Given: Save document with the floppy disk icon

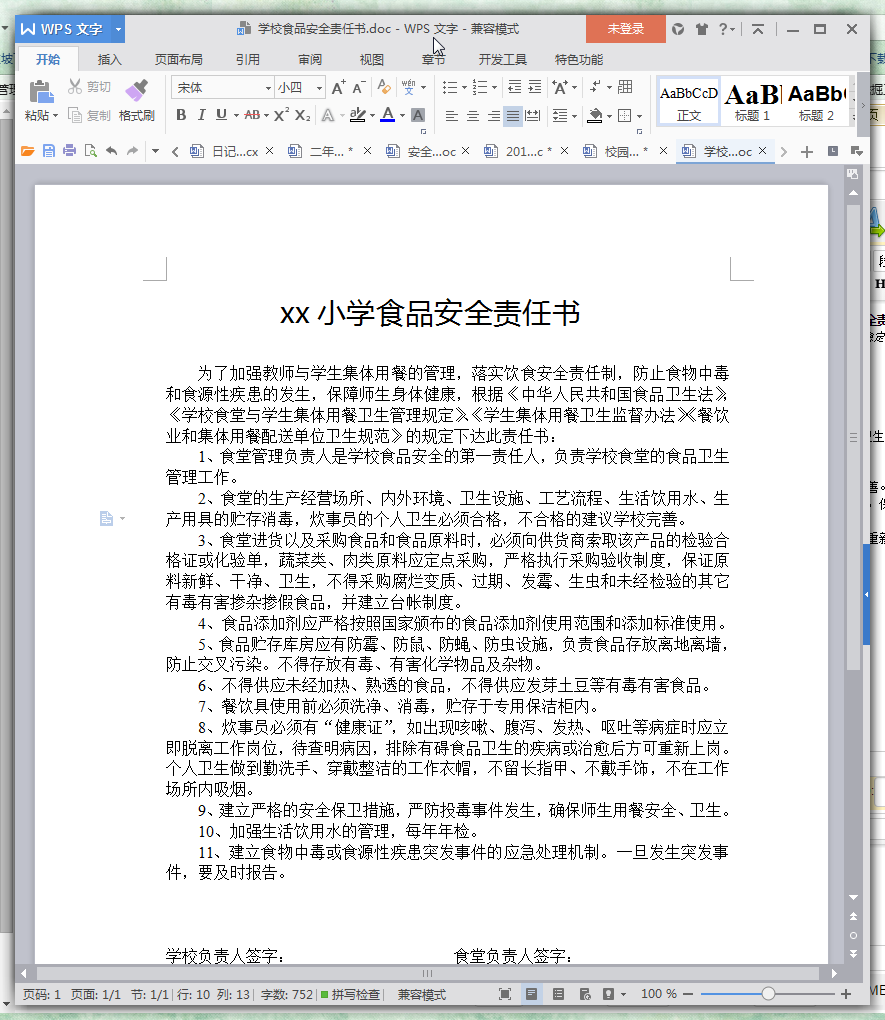Looking at the screenshot, I should click(48, 151).
